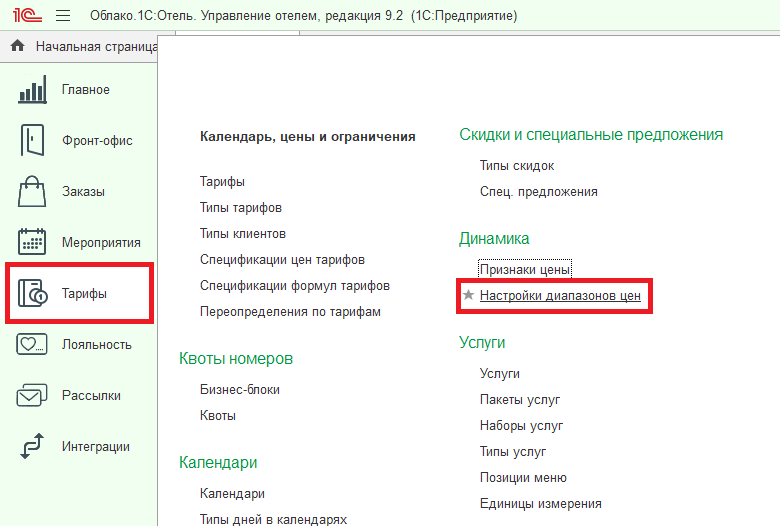This screenshot has width=780, height=526.
Task: Click the Тарифы price document icon
Action: pos(32,293)
